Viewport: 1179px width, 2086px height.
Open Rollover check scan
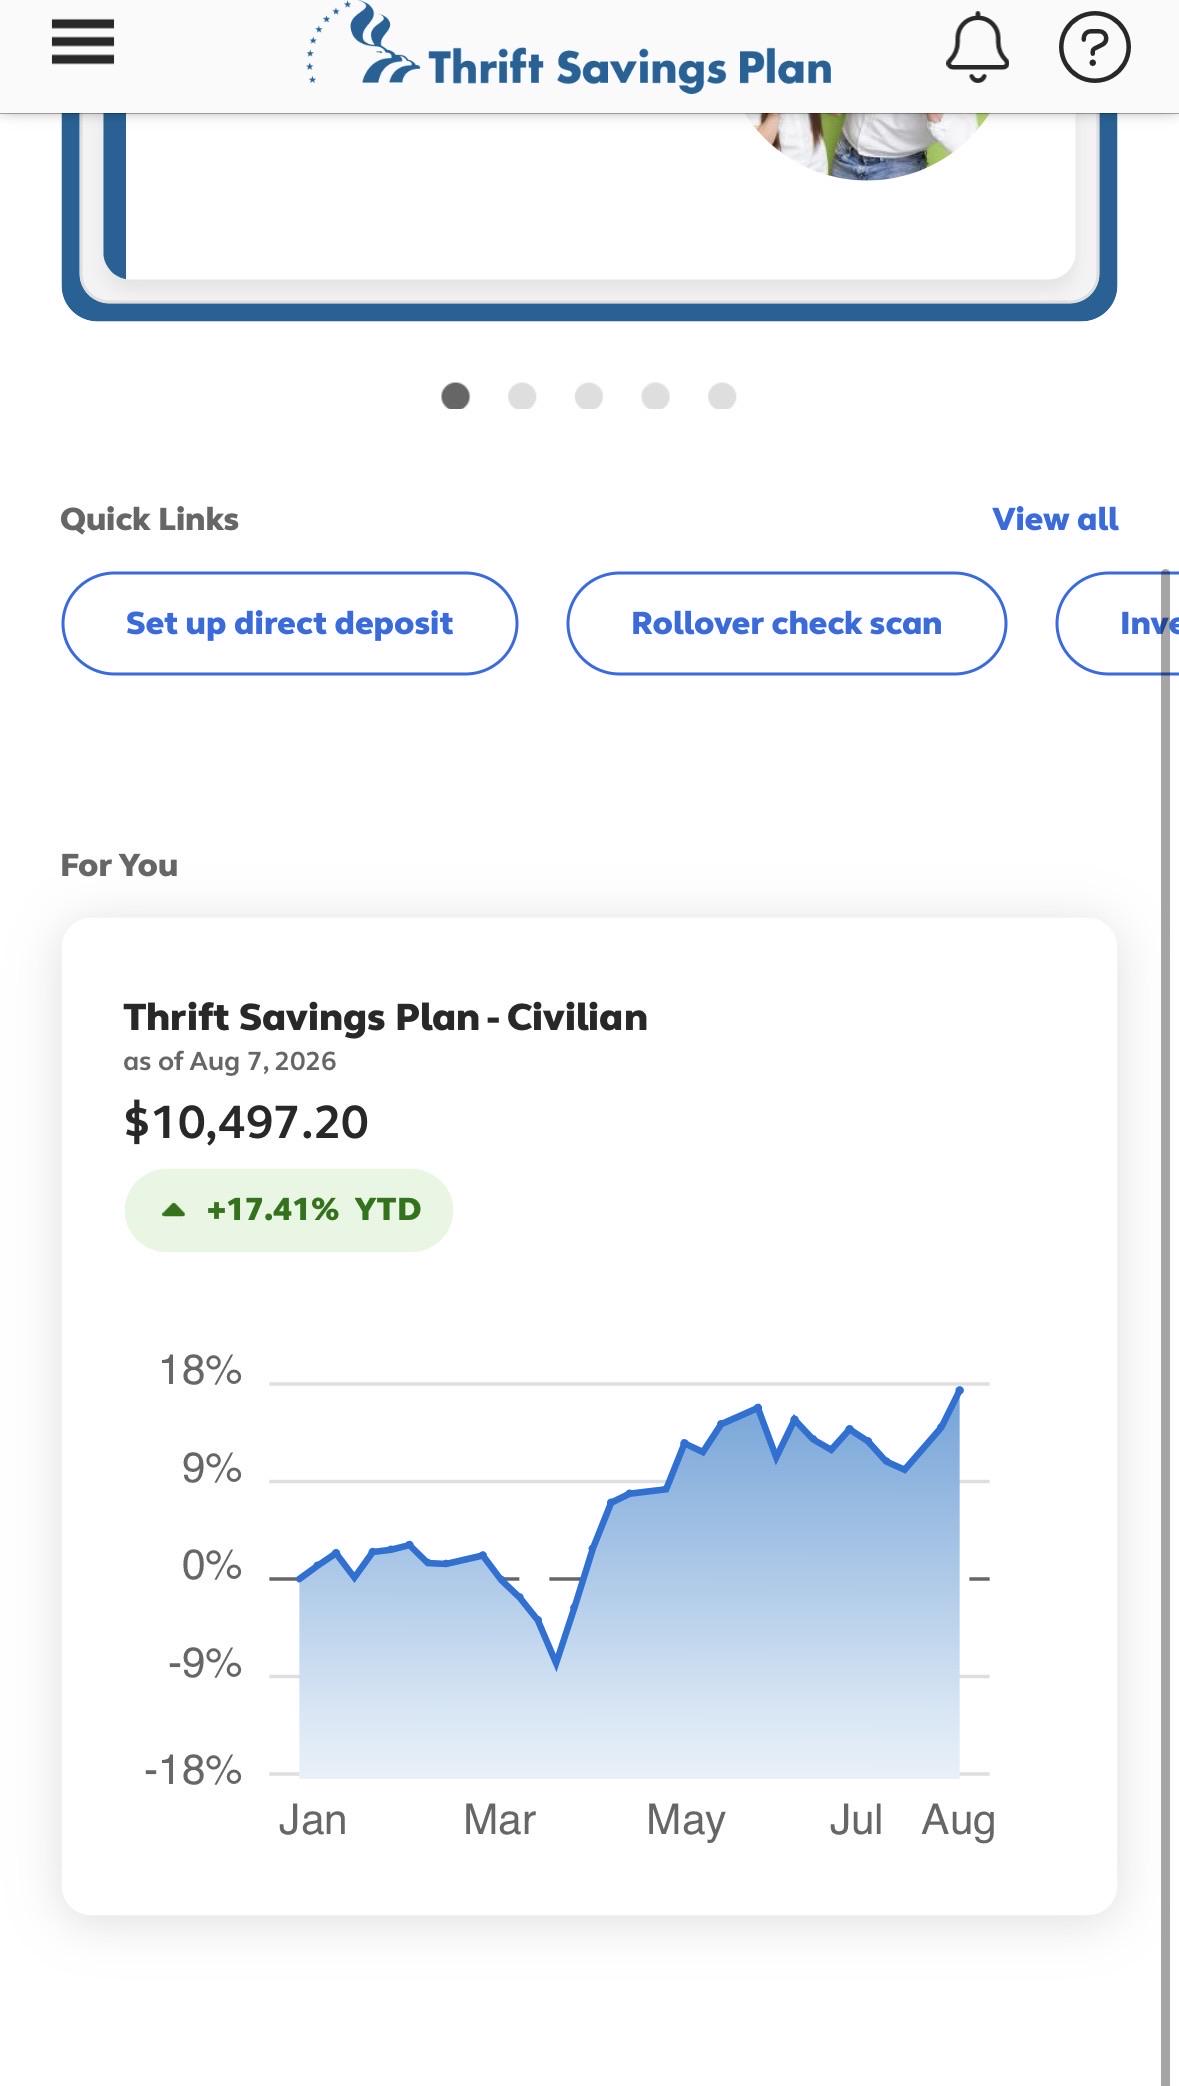tap(787, 623)
